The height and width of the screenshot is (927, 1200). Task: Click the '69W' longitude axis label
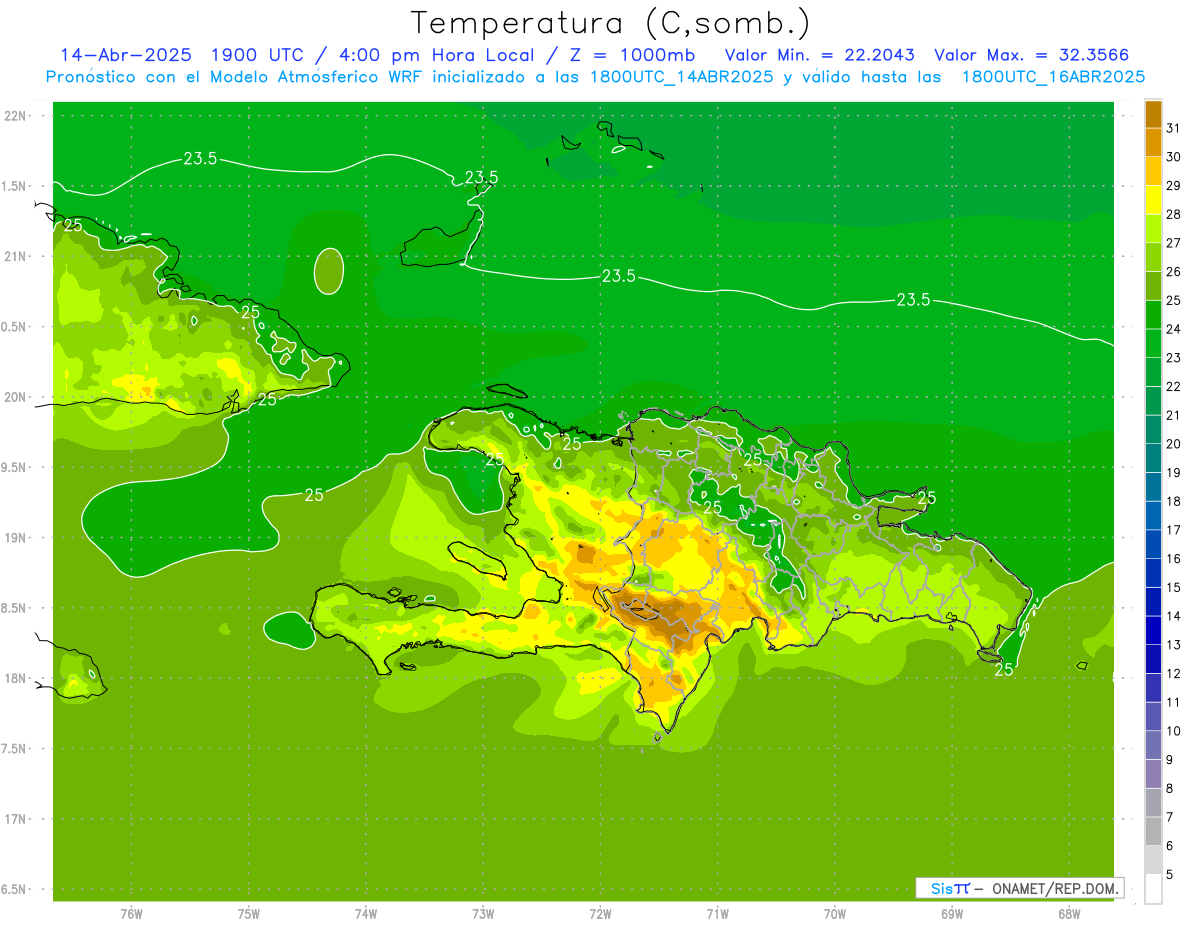tap(952, 913)
